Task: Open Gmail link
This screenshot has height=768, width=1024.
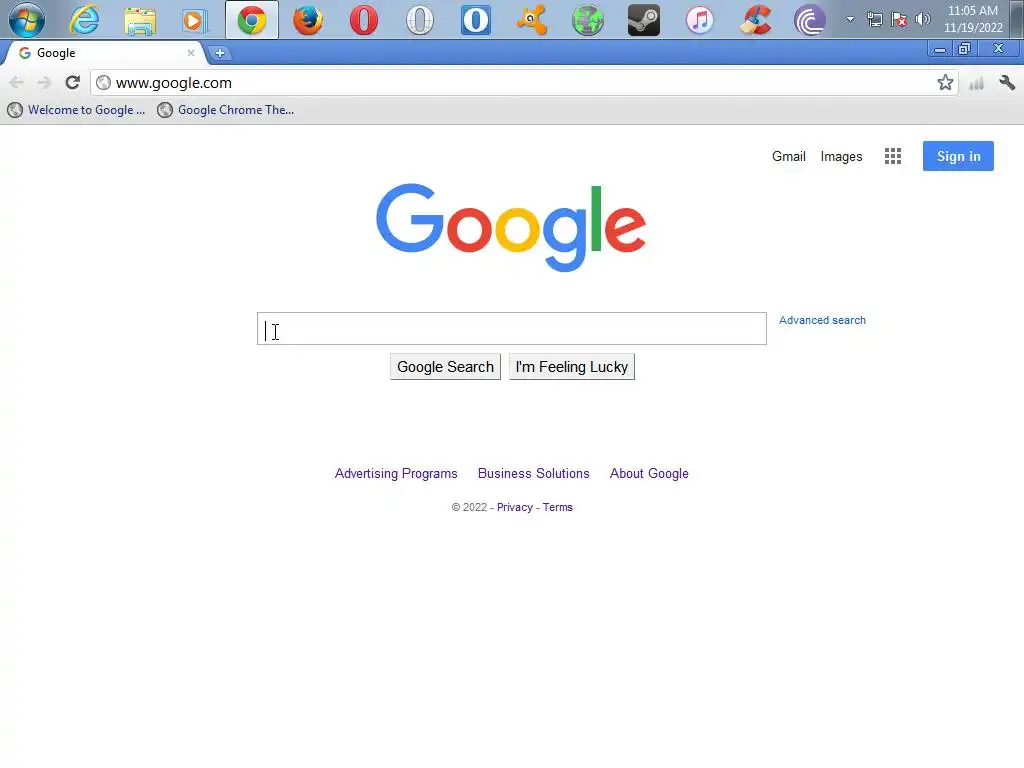Action: (789, 157)
